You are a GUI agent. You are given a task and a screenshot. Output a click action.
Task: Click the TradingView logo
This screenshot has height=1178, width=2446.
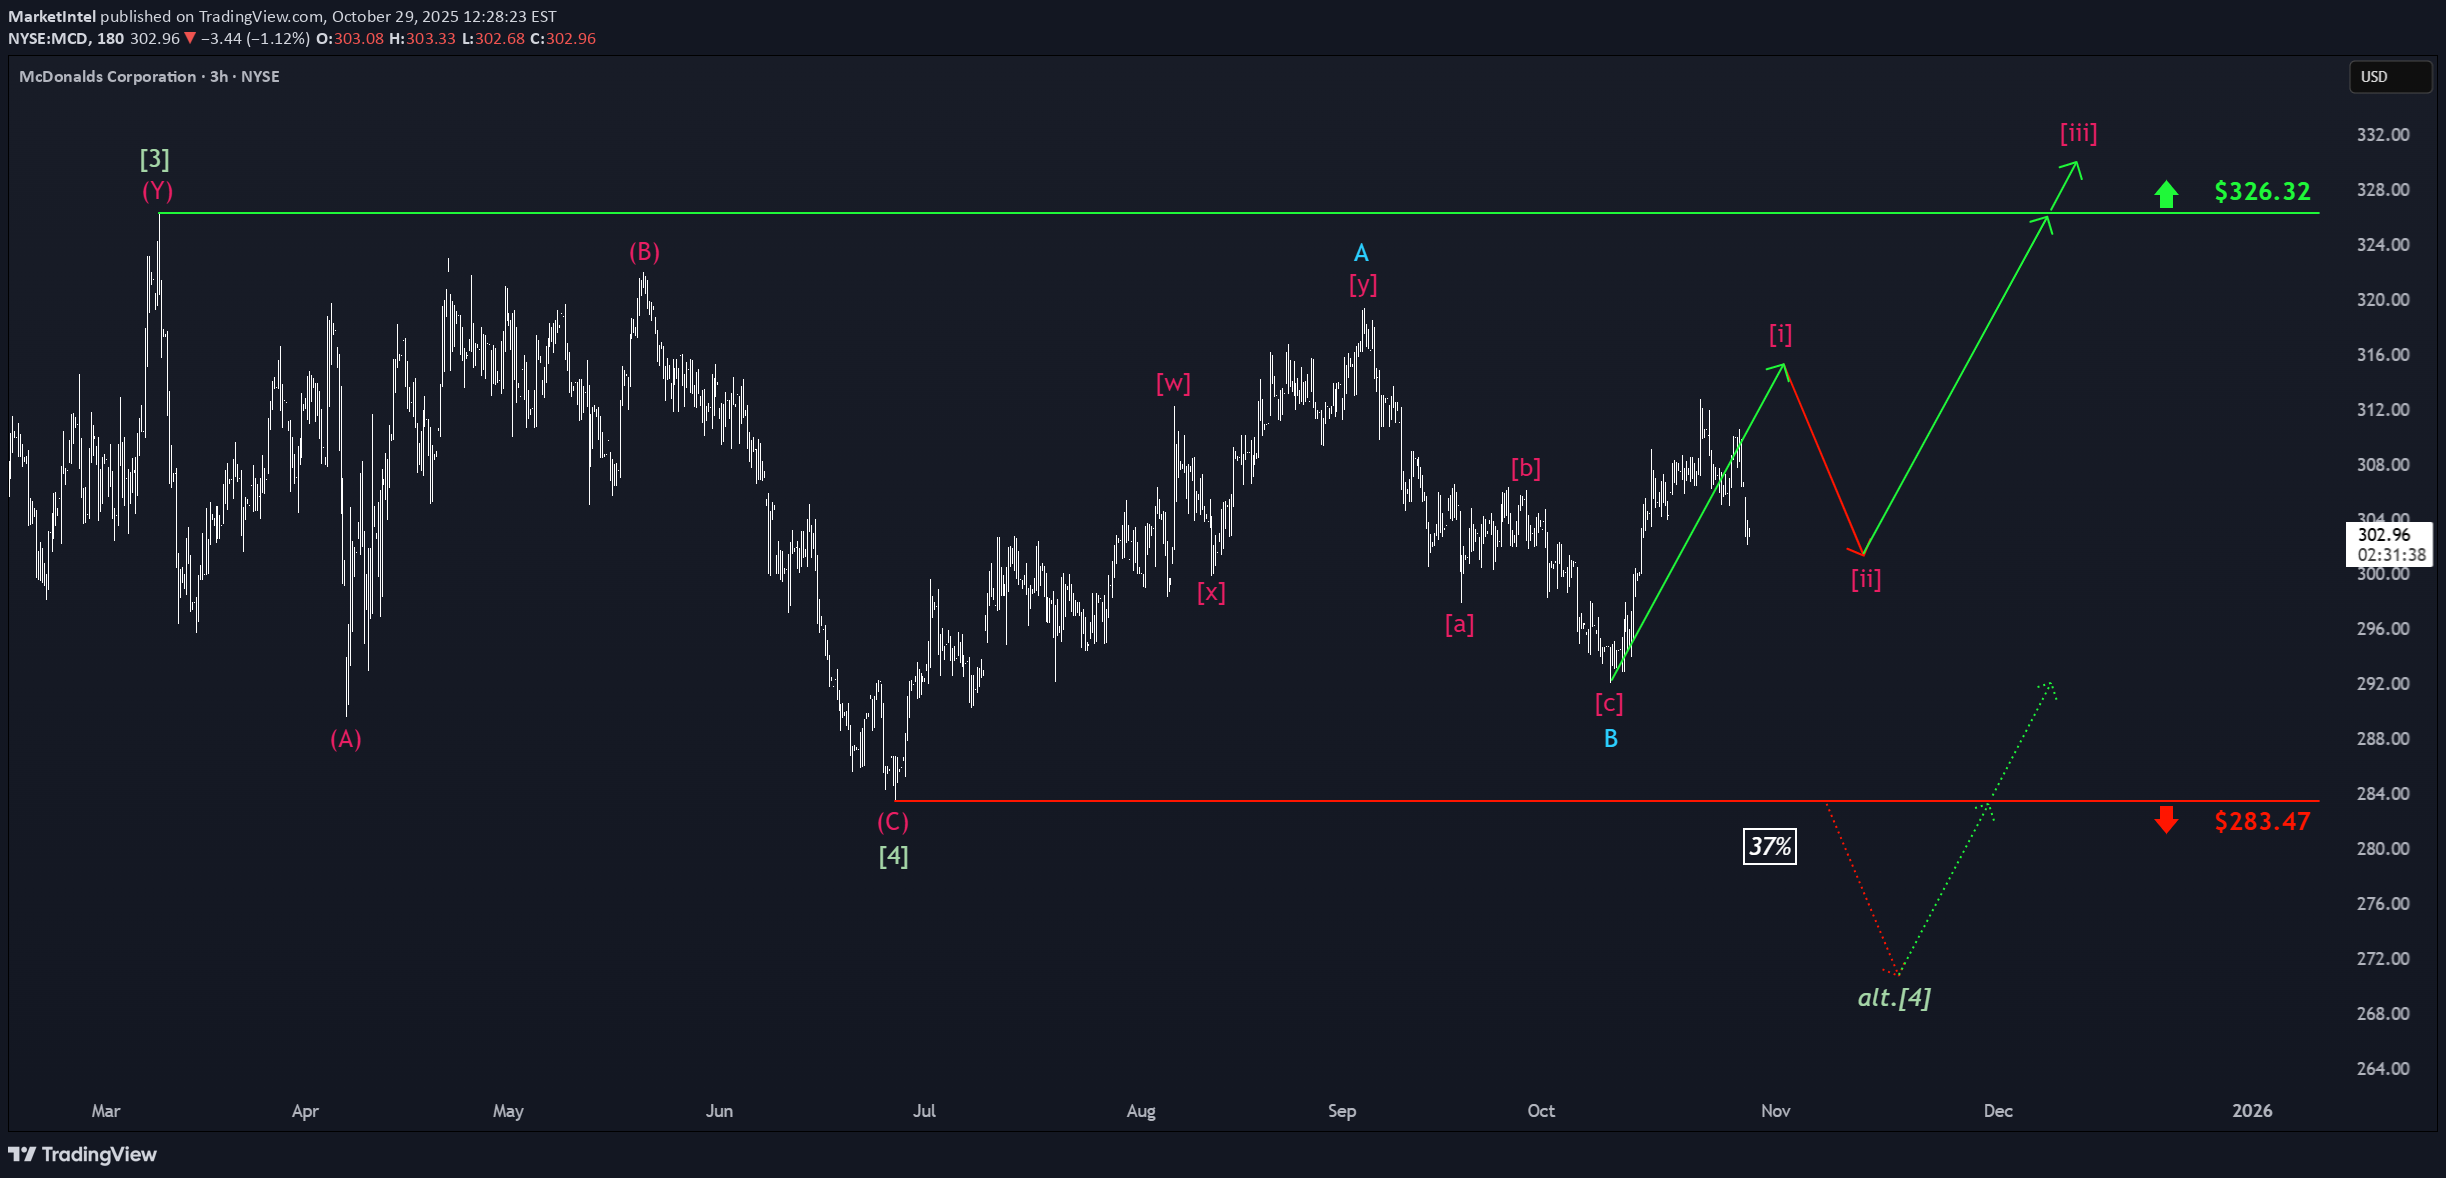coord(83,1154)
